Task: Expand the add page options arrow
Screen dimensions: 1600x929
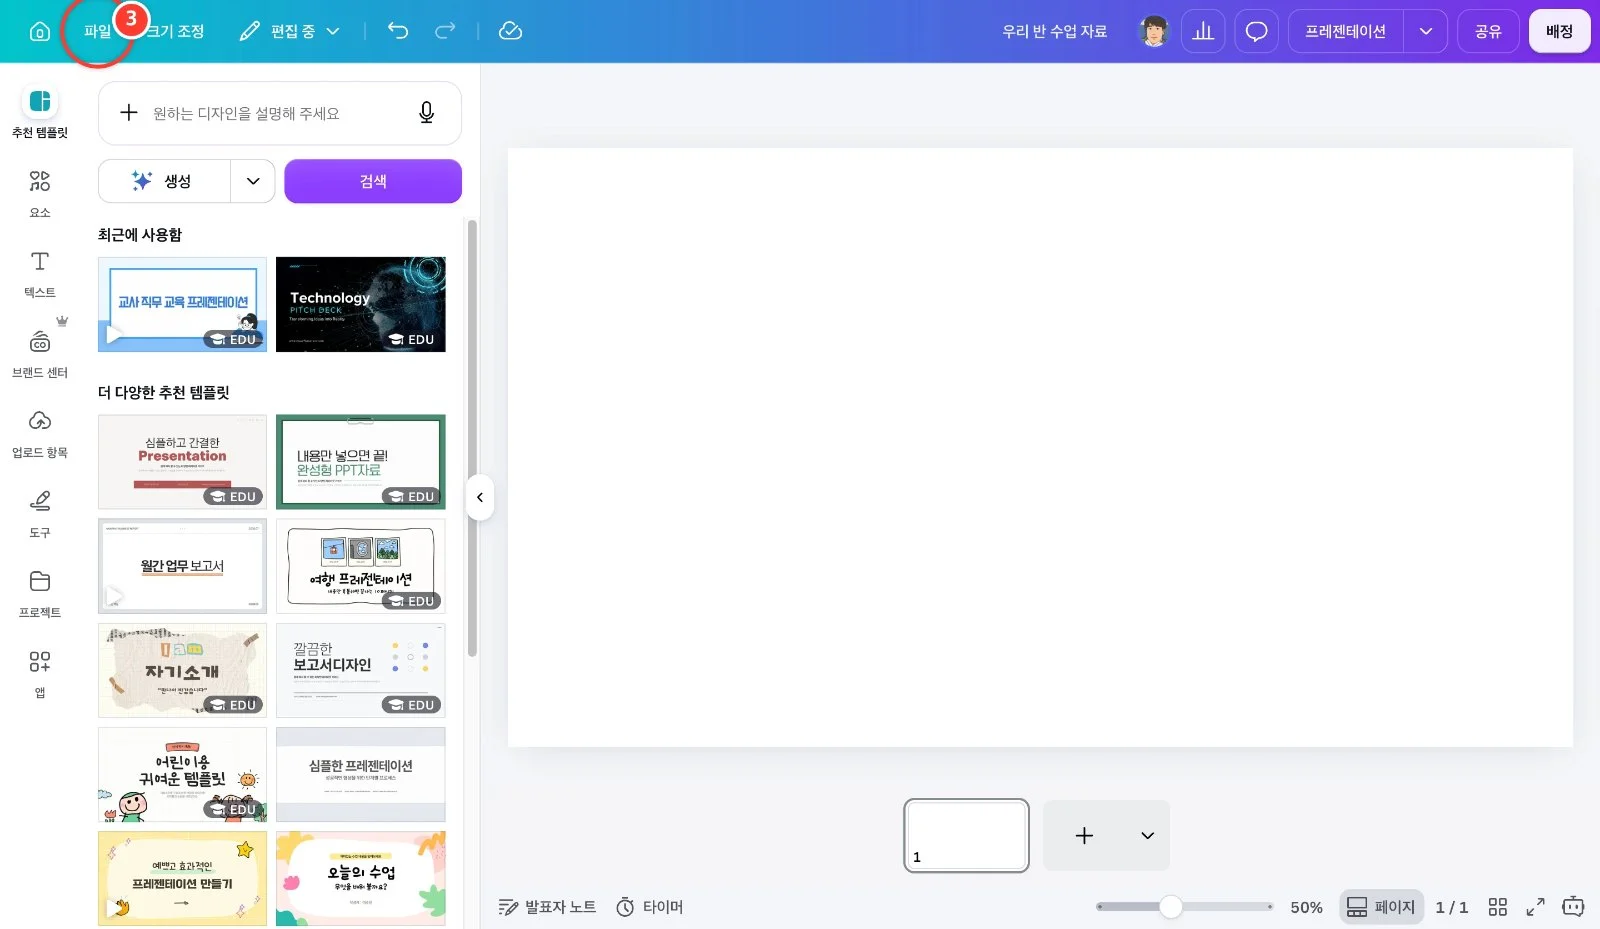Action: (x=1147, y=835)
